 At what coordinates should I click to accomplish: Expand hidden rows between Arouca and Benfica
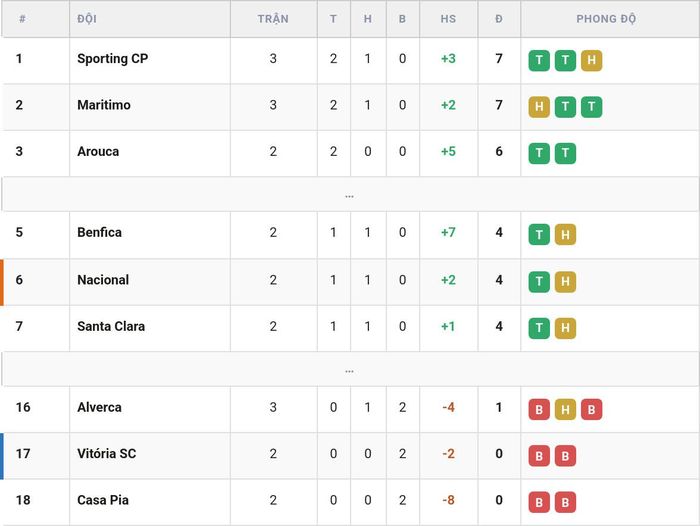coord(350,194)
